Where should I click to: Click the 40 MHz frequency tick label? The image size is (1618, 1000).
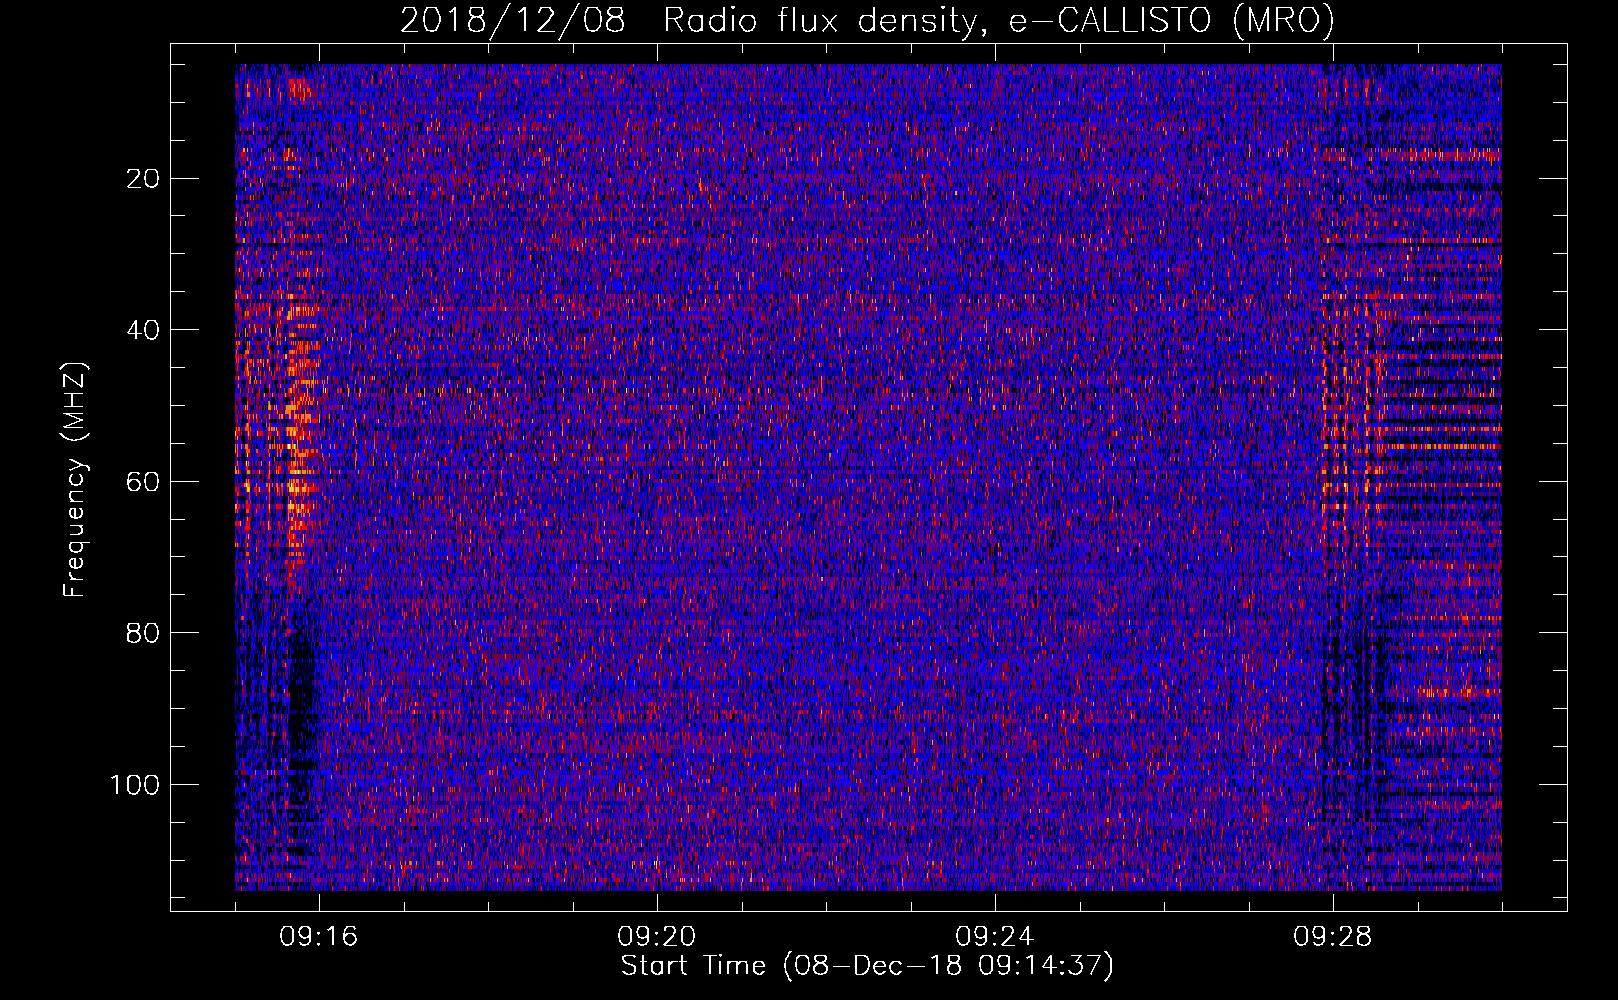144,330
